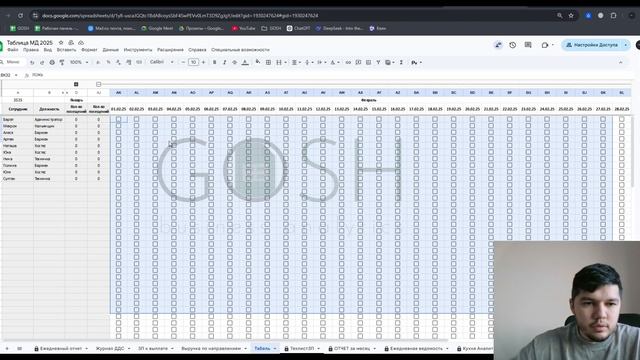Tick the 01.02.25 checkbox in the Султан row
This screenshot has height=360, width=640.
[118, 179]
